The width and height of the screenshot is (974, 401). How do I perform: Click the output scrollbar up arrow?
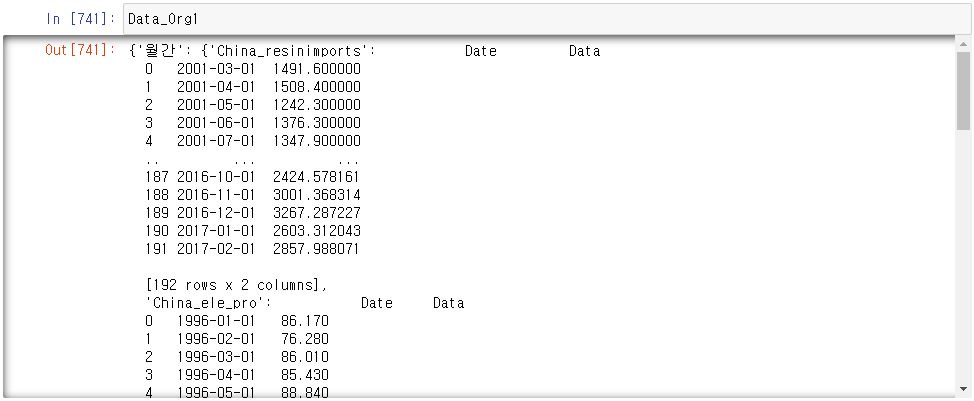click(963, 43)
